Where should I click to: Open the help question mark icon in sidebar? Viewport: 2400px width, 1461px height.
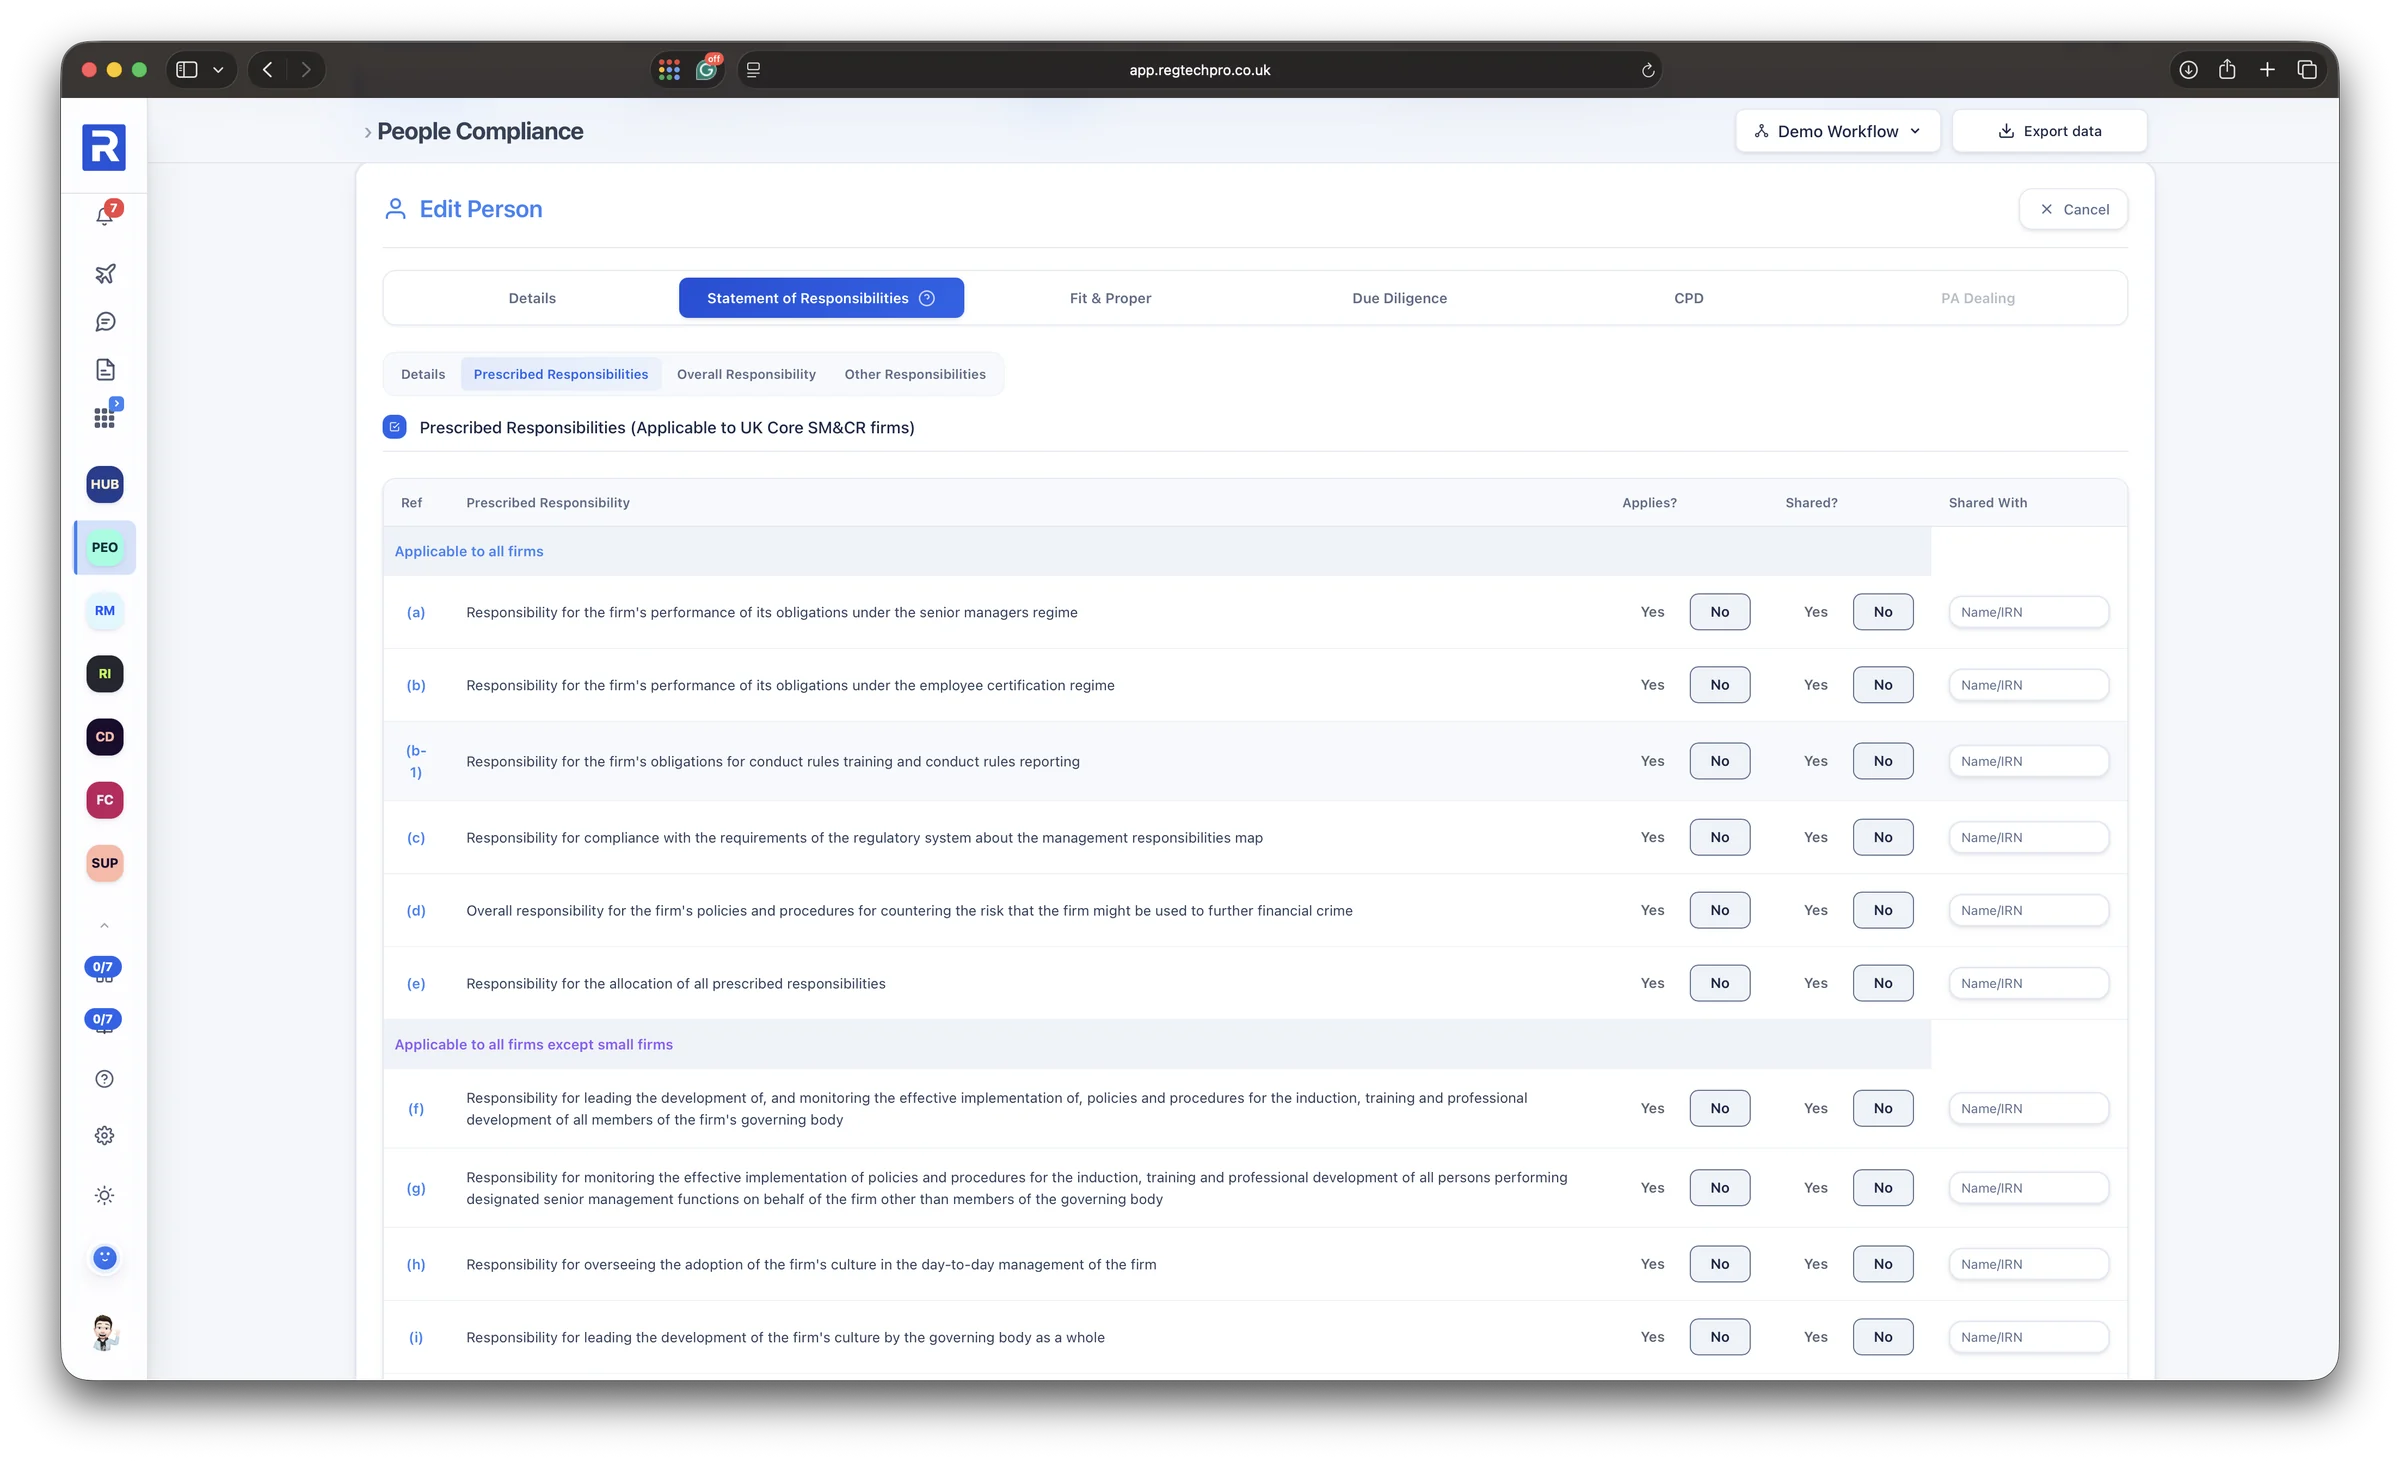tap(105, 1079)
